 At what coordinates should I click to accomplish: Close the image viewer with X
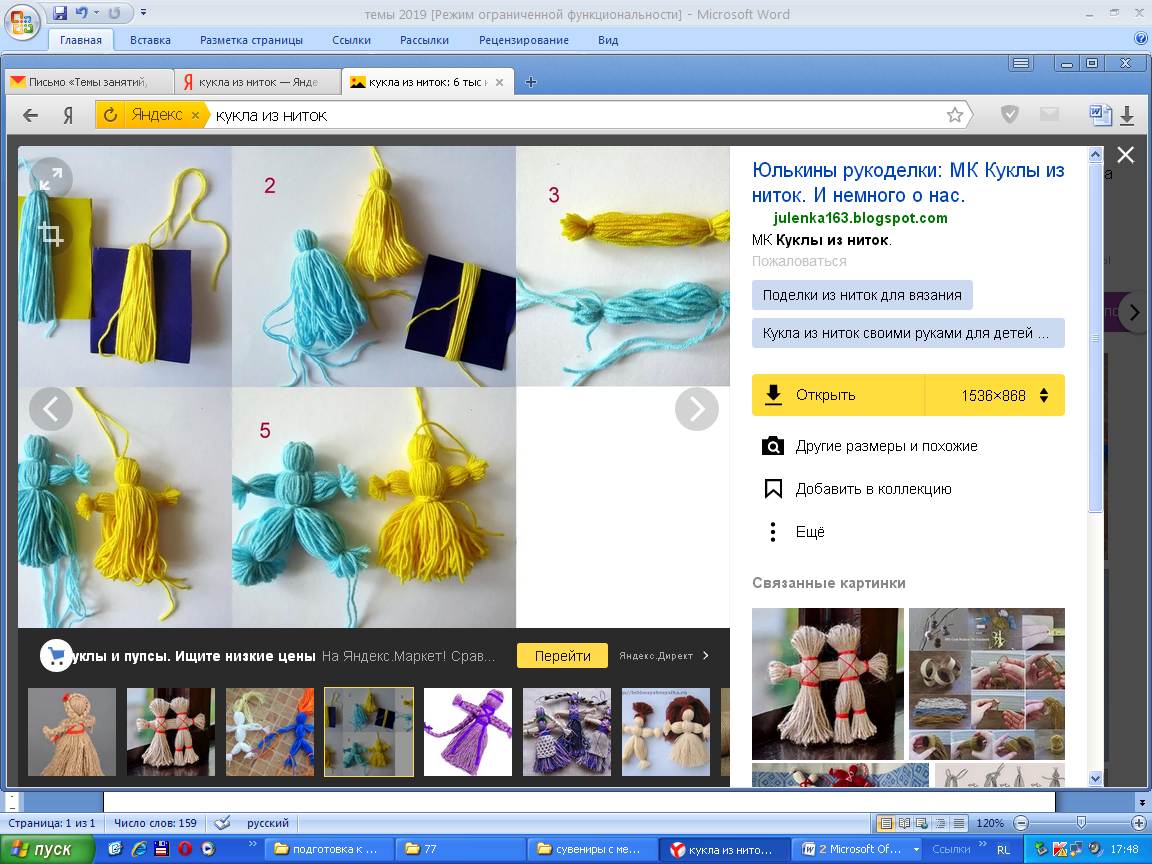click(1126, 155)
